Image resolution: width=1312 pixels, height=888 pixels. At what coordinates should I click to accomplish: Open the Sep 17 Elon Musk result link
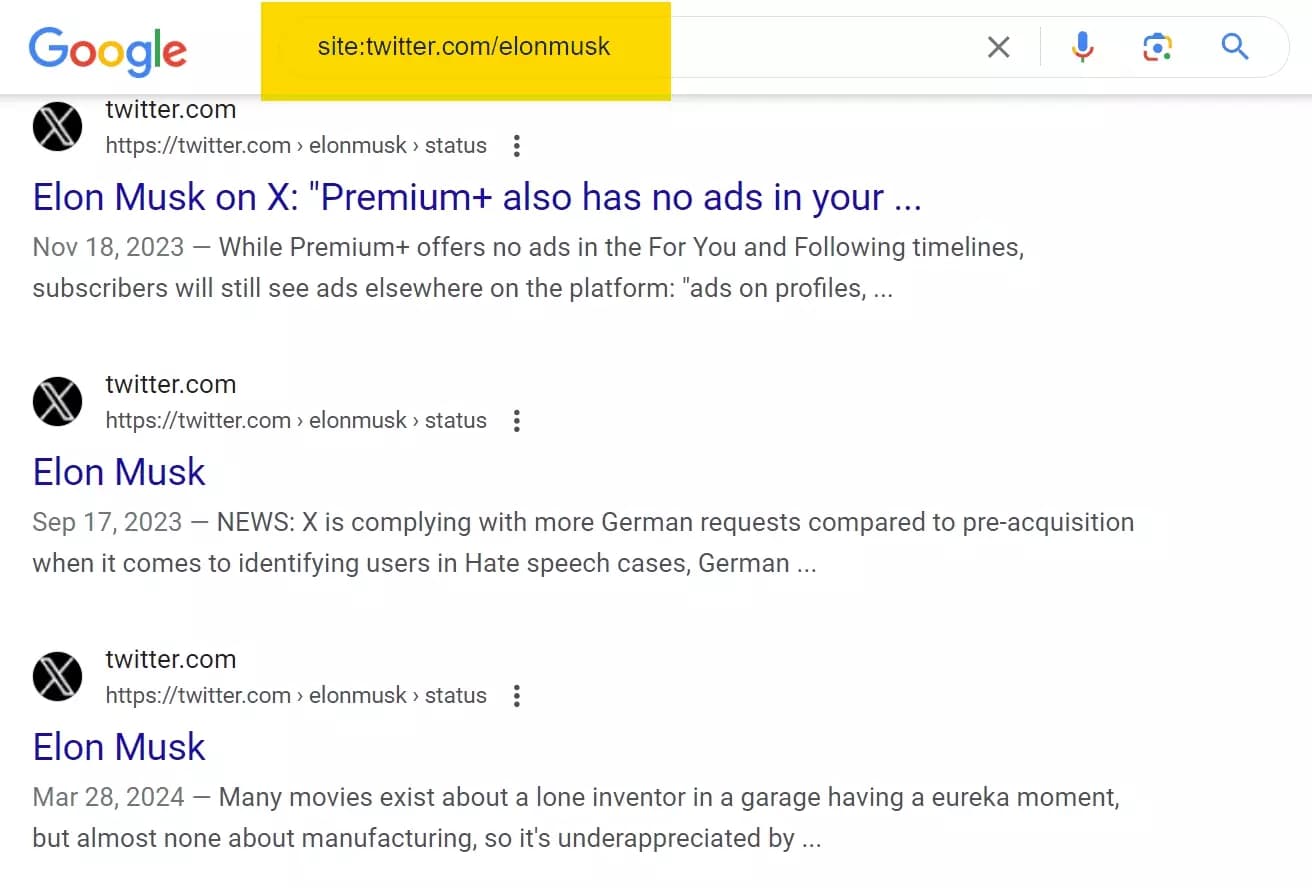(118, 471)
